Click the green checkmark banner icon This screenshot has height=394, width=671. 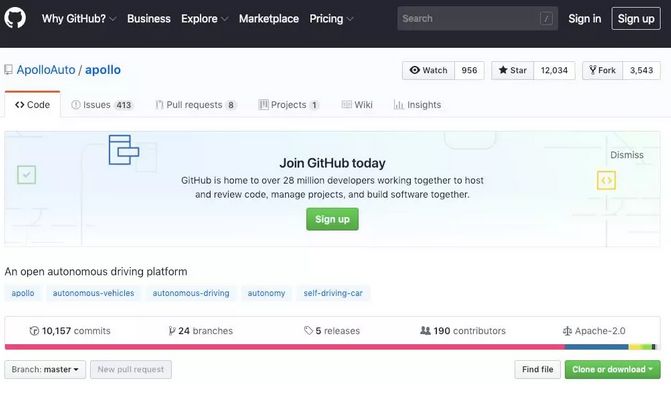[x=27, y=175]
